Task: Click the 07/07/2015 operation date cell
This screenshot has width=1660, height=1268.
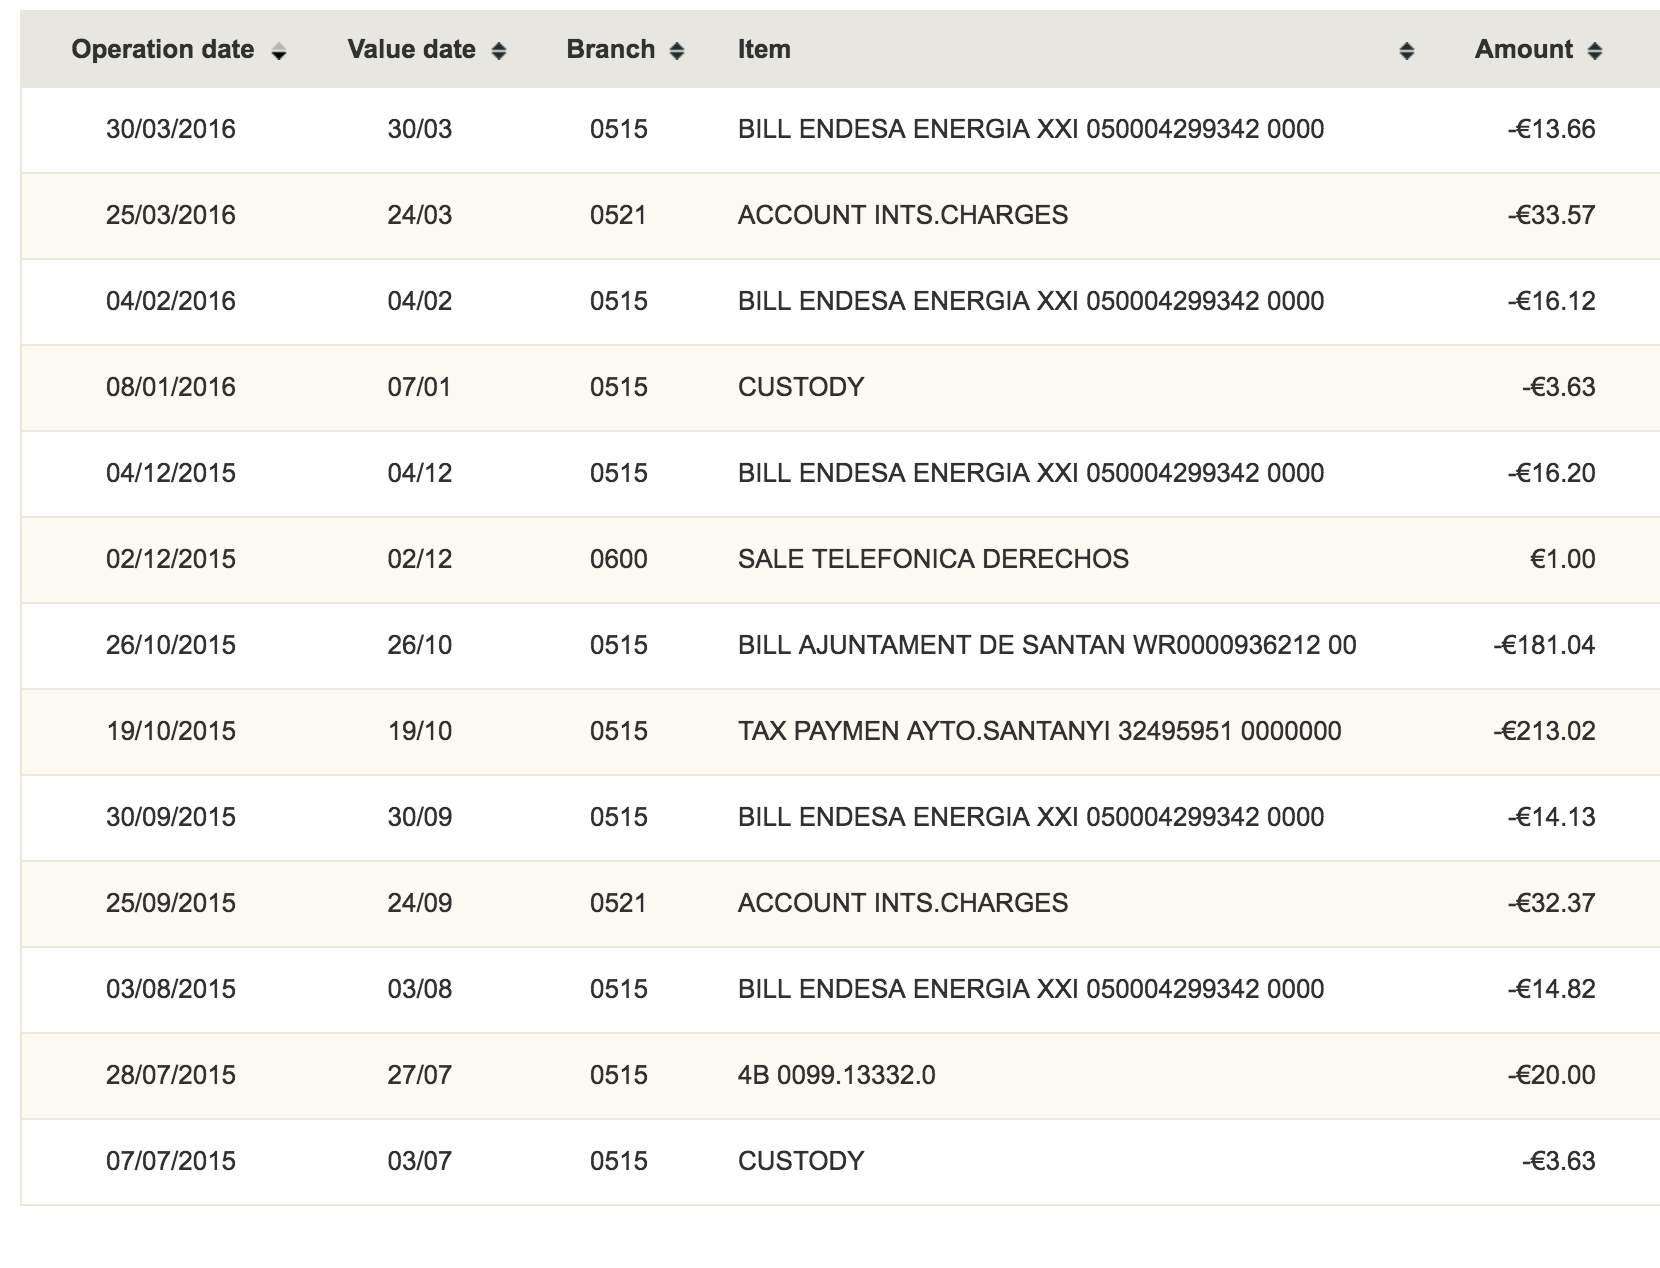Action: tap(171, 1161)
